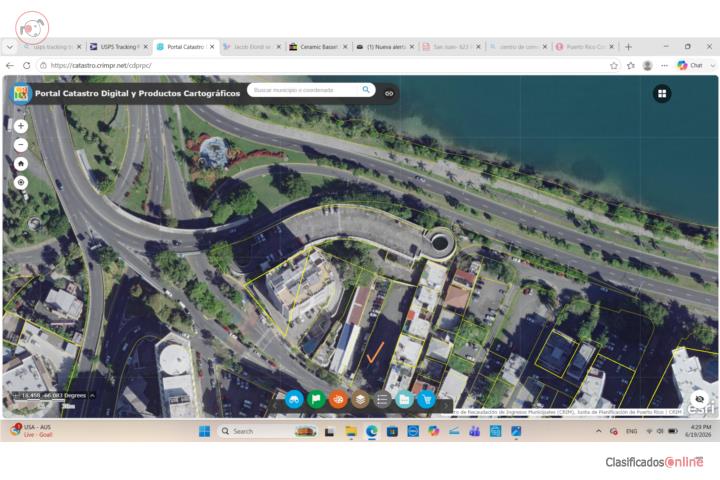
Task: Open the basemap gallery grid button
Action: point(662,94)
